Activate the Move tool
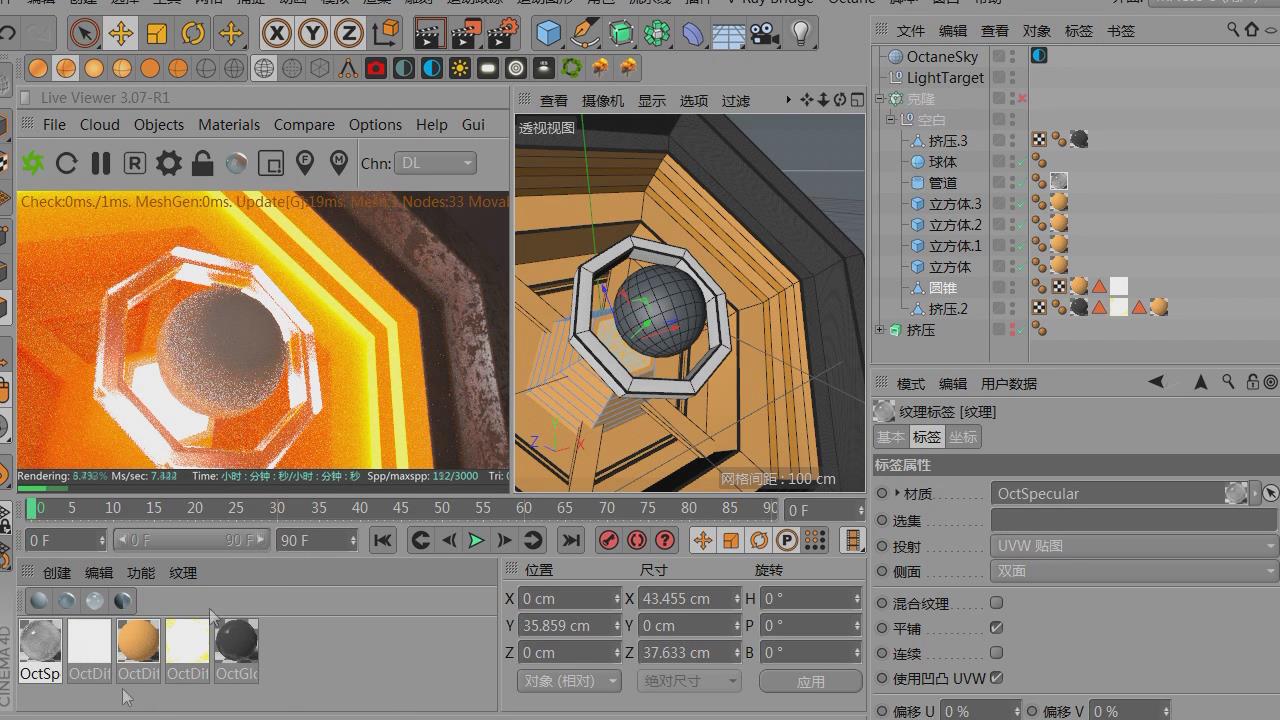The image size is (1280, 720). [121, 33]
